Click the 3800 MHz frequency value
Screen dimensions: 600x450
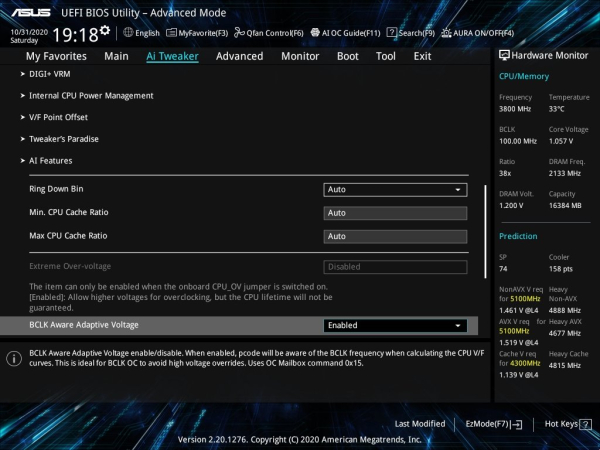click(515, 109)
